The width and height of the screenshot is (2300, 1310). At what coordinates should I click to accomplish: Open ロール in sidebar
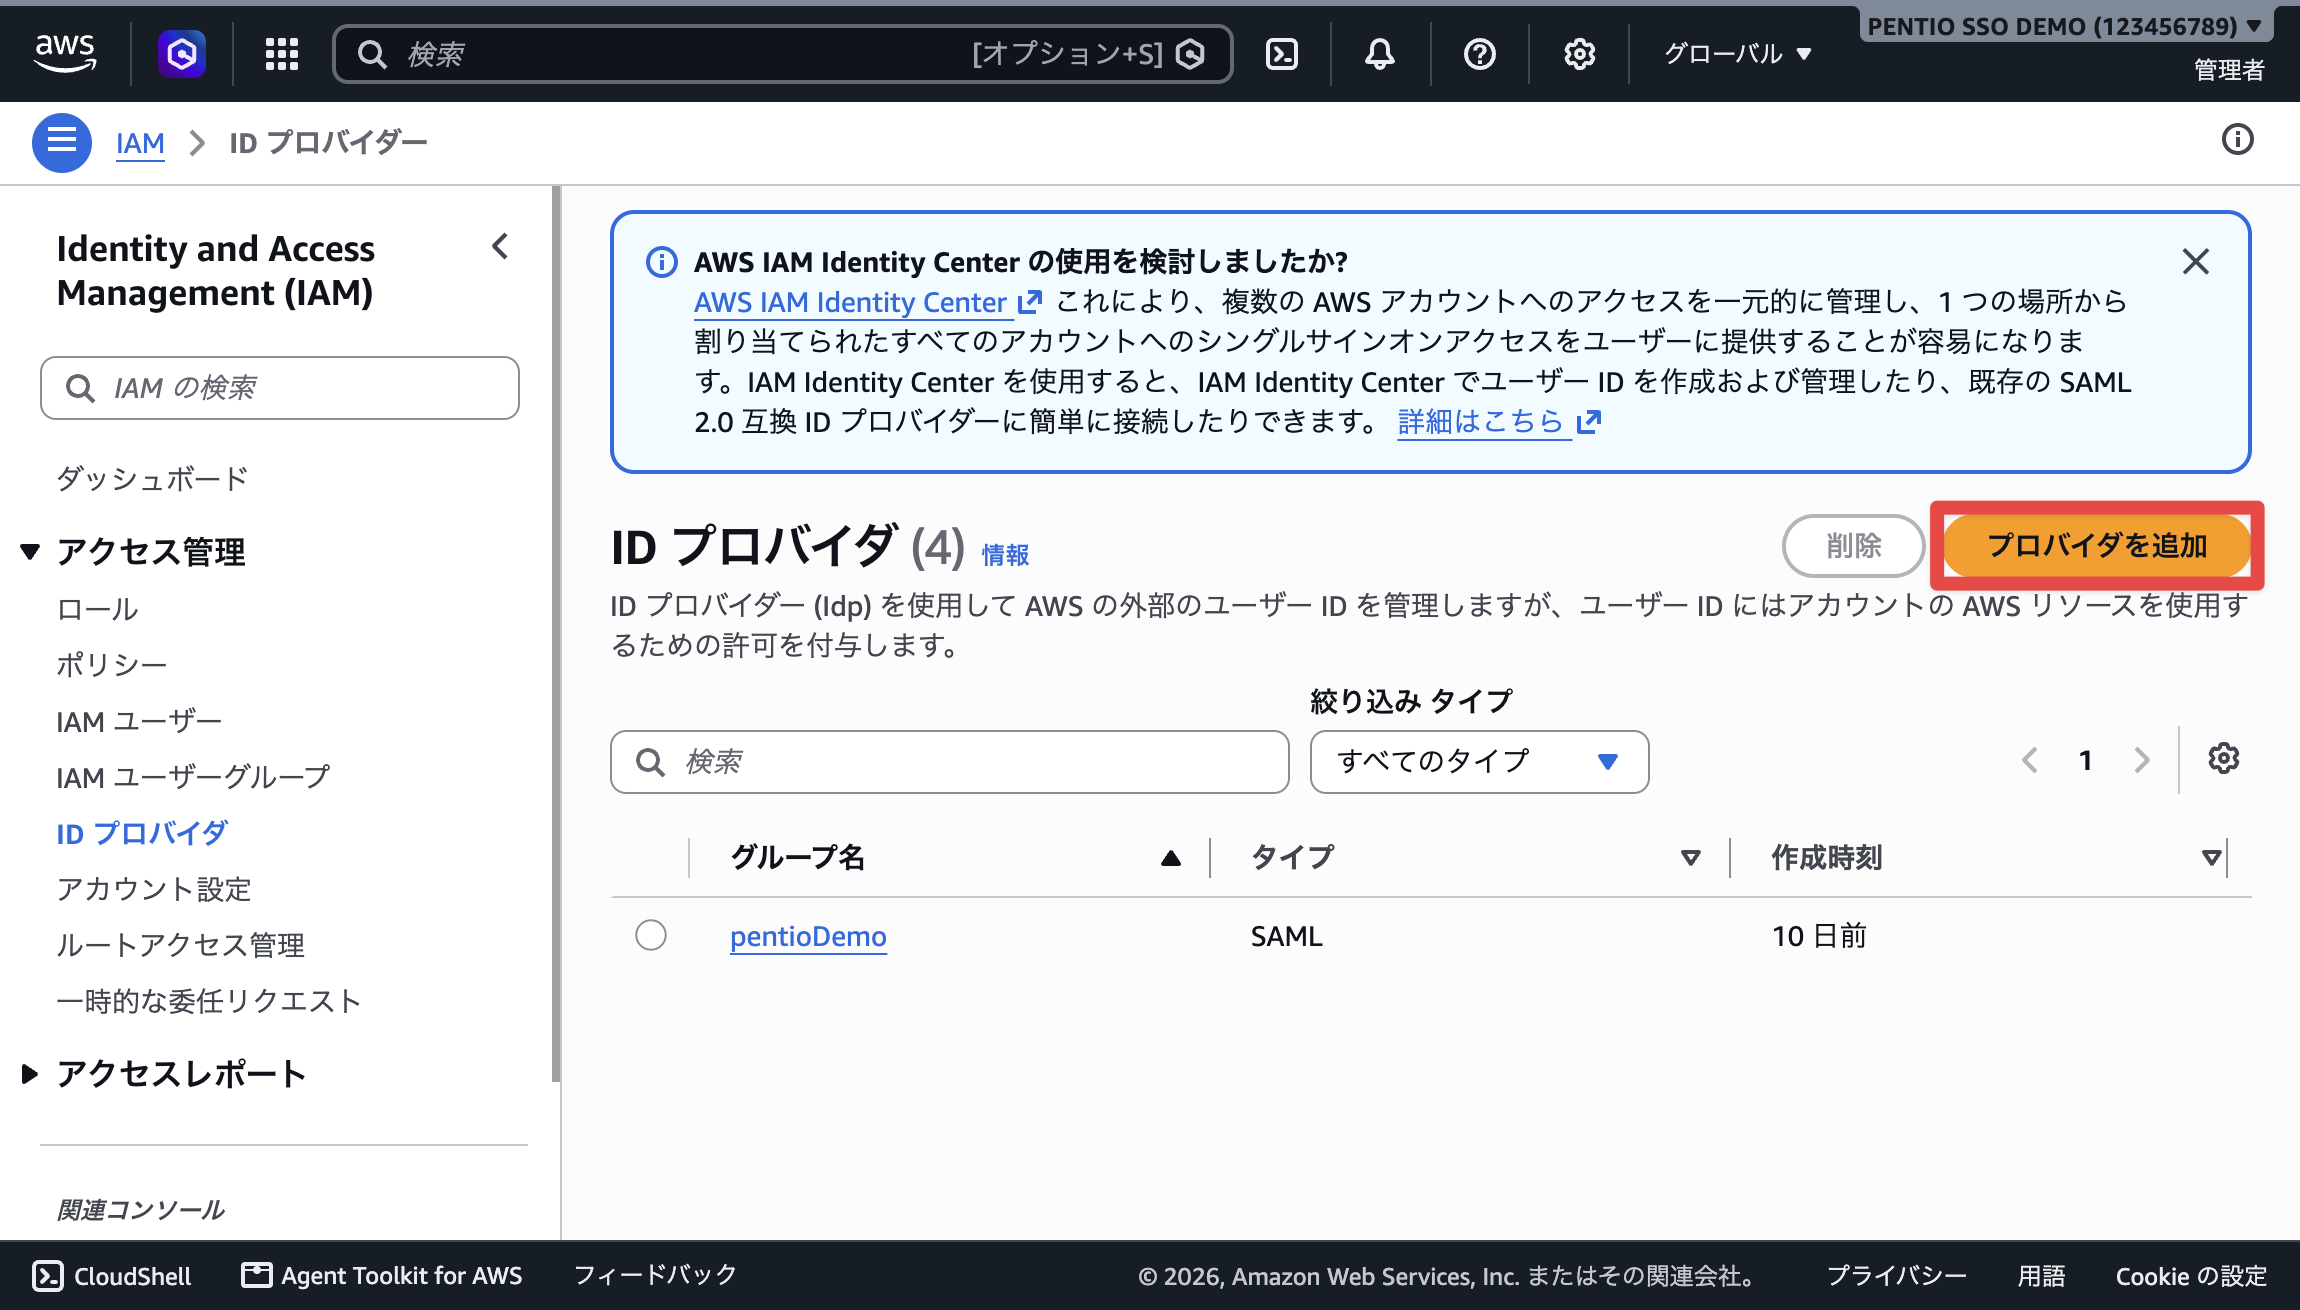[97, 609]
